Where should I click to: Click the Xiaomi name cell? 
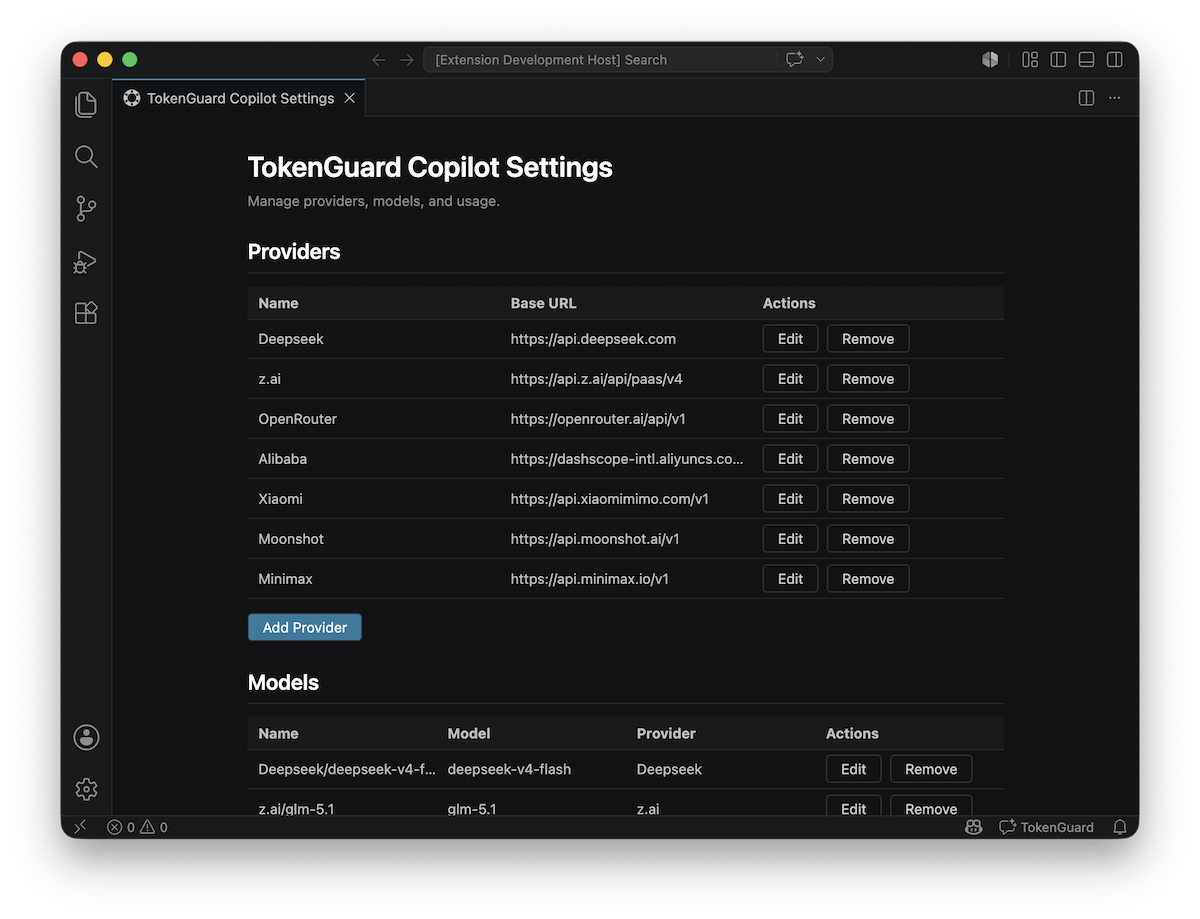tap(280, 499)
